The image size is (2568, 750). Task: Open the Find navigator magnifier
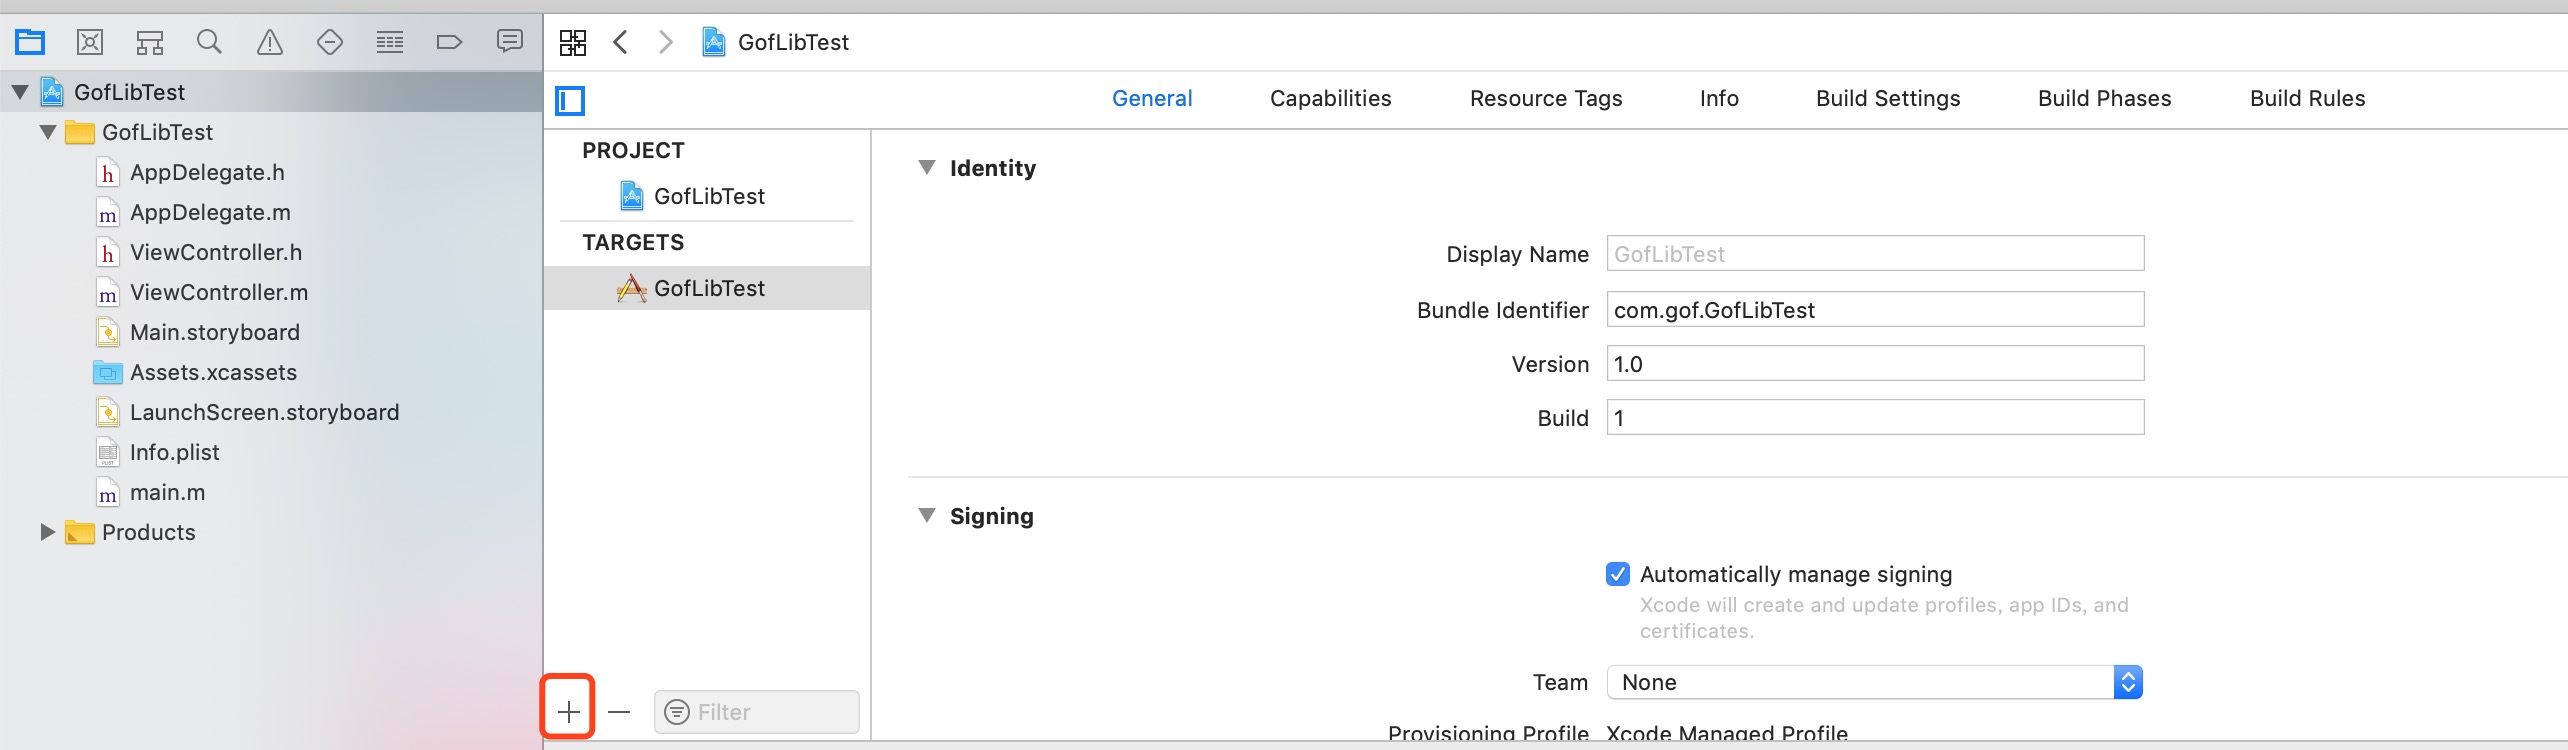click(x=209, y=42)
